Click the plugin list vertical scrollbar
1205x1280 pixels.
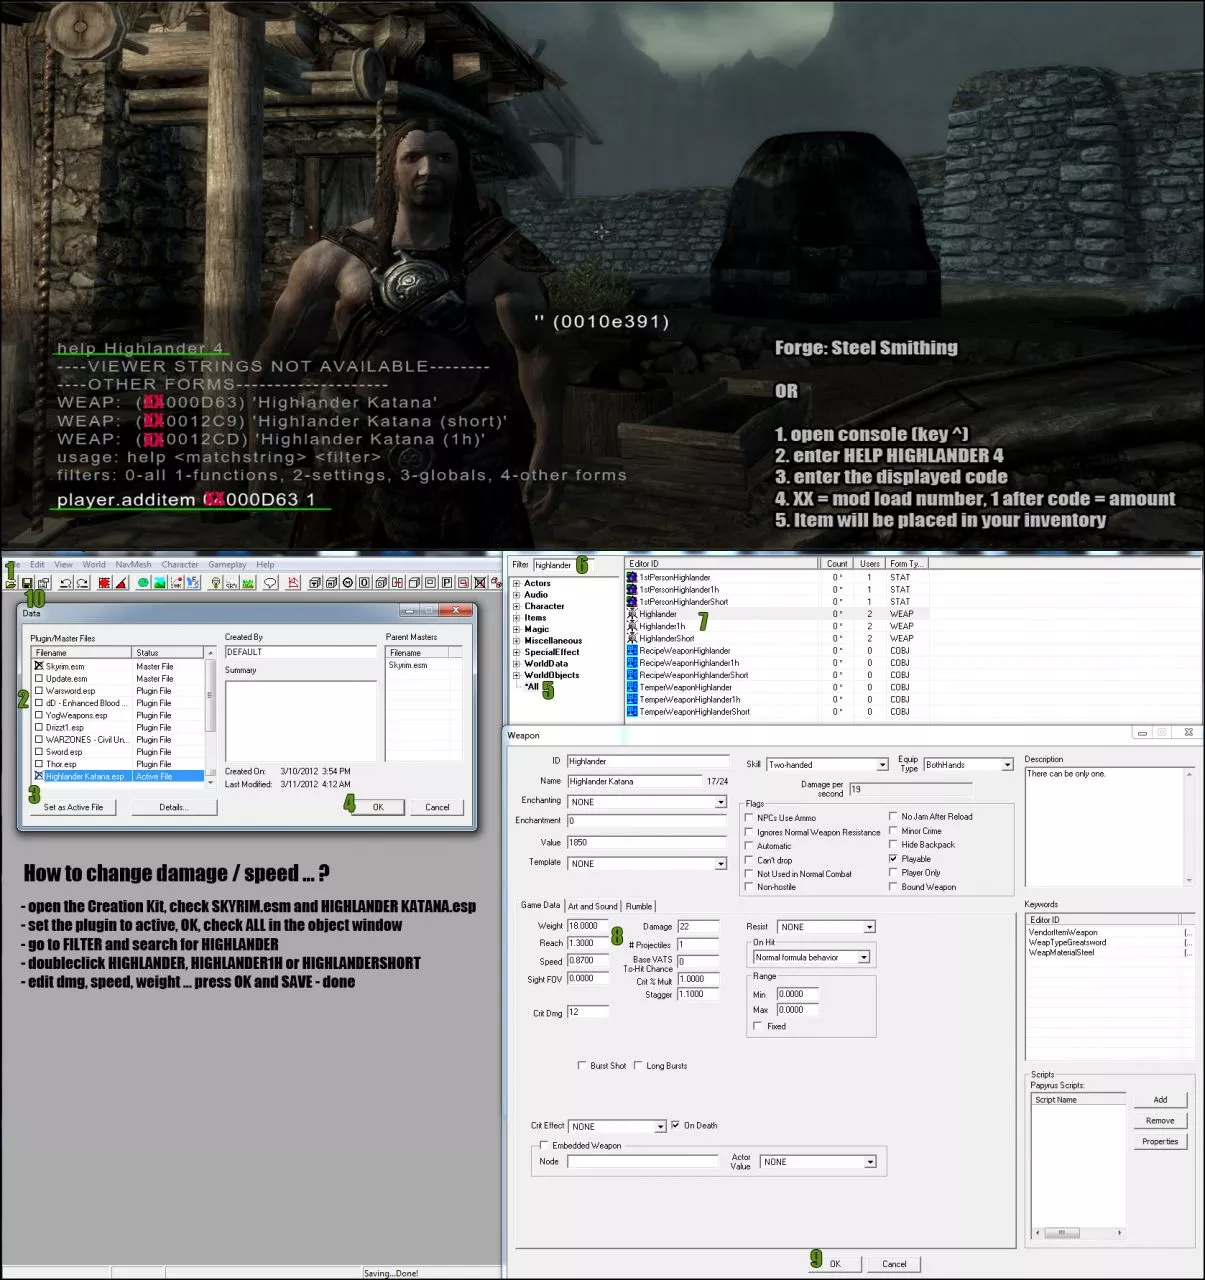(x=210, y=718)
